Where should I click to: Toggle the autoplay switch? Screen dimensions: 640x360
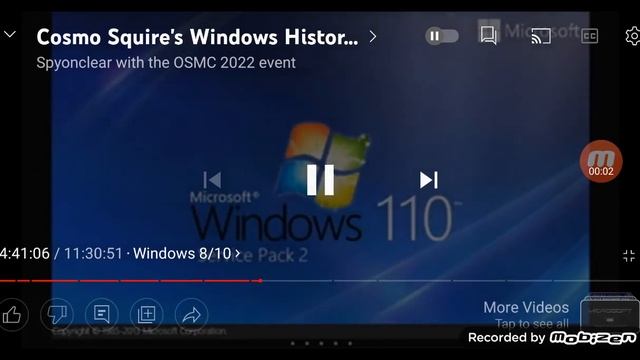pos(442,36)
